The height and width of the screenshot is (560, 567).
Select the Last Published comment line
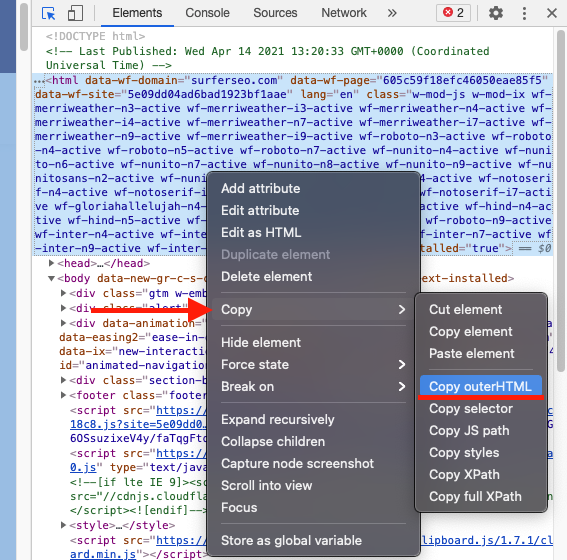coord(268,58)
